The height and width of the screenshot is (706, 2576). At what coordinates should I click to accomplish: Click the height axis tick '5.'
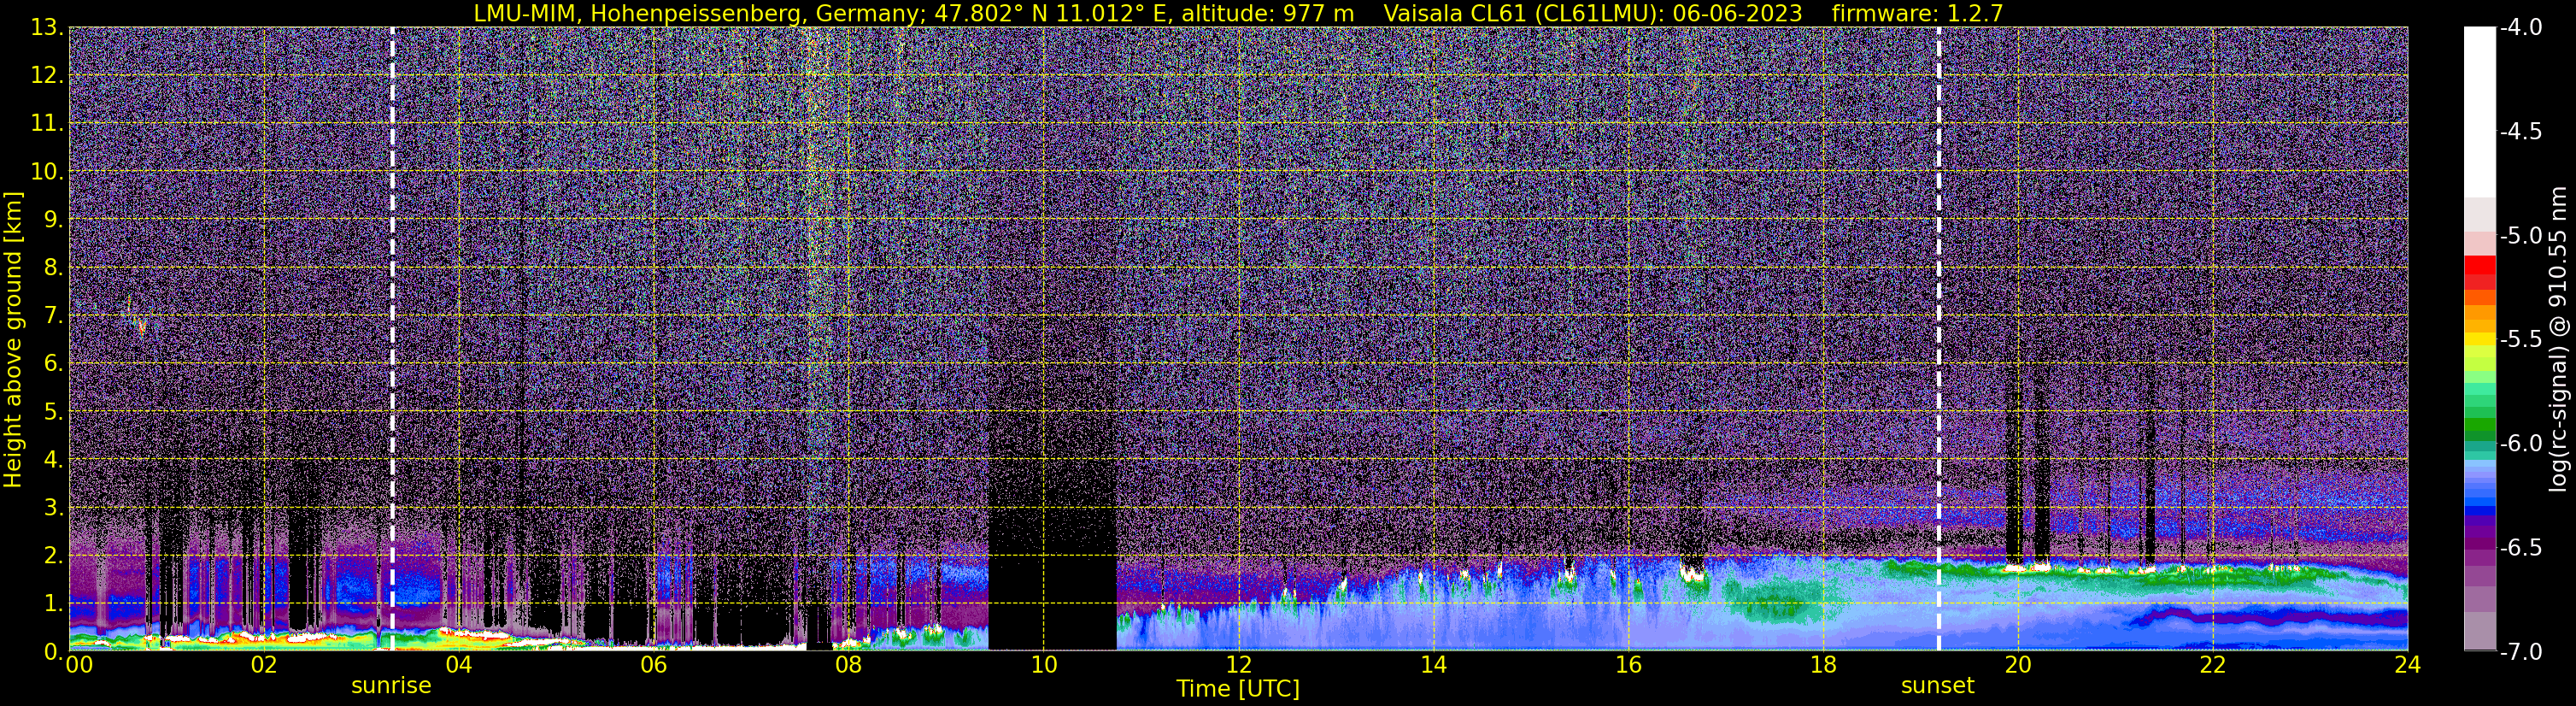coord(53,411)
